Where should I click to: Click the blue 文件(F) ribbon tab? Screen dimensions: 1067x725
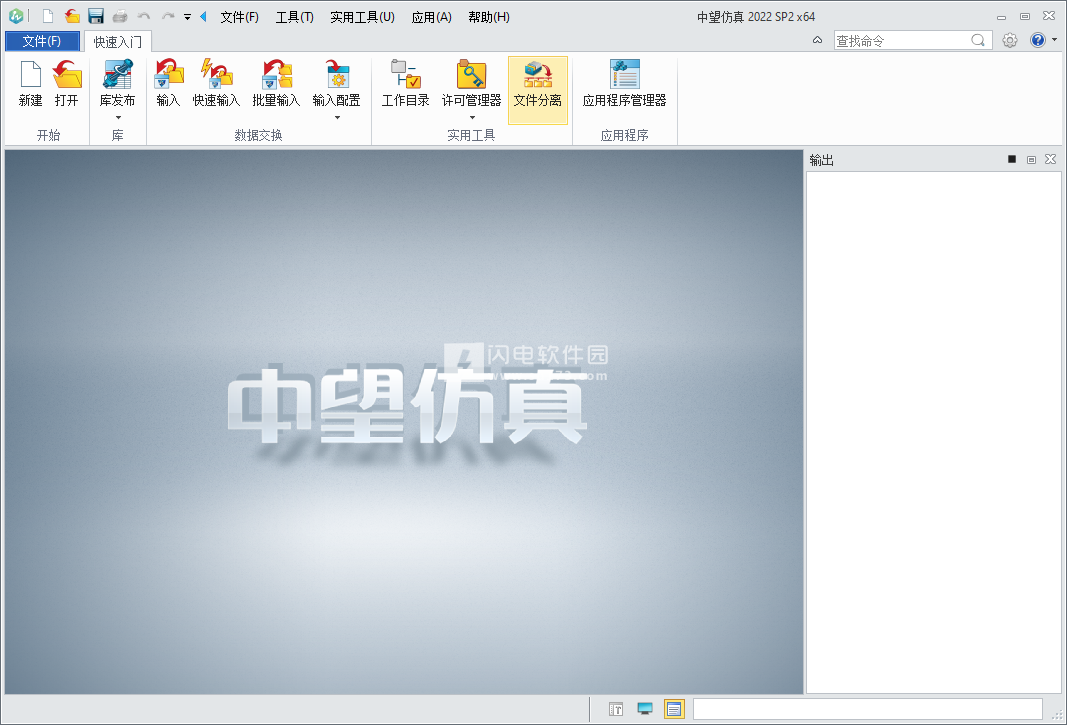[42, 42]
